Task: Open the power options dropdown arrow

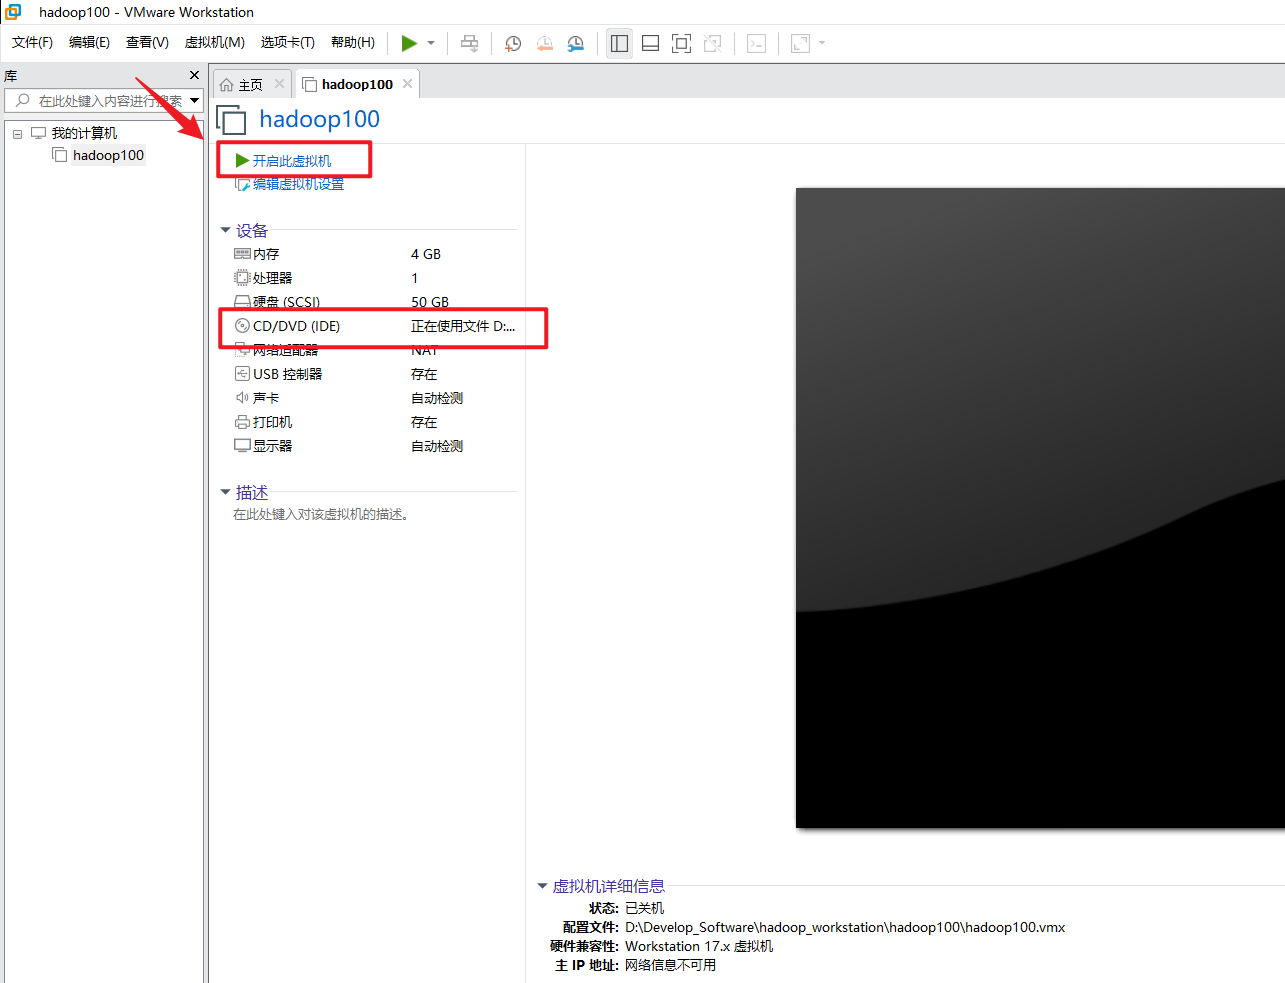Action: (431, 43)
